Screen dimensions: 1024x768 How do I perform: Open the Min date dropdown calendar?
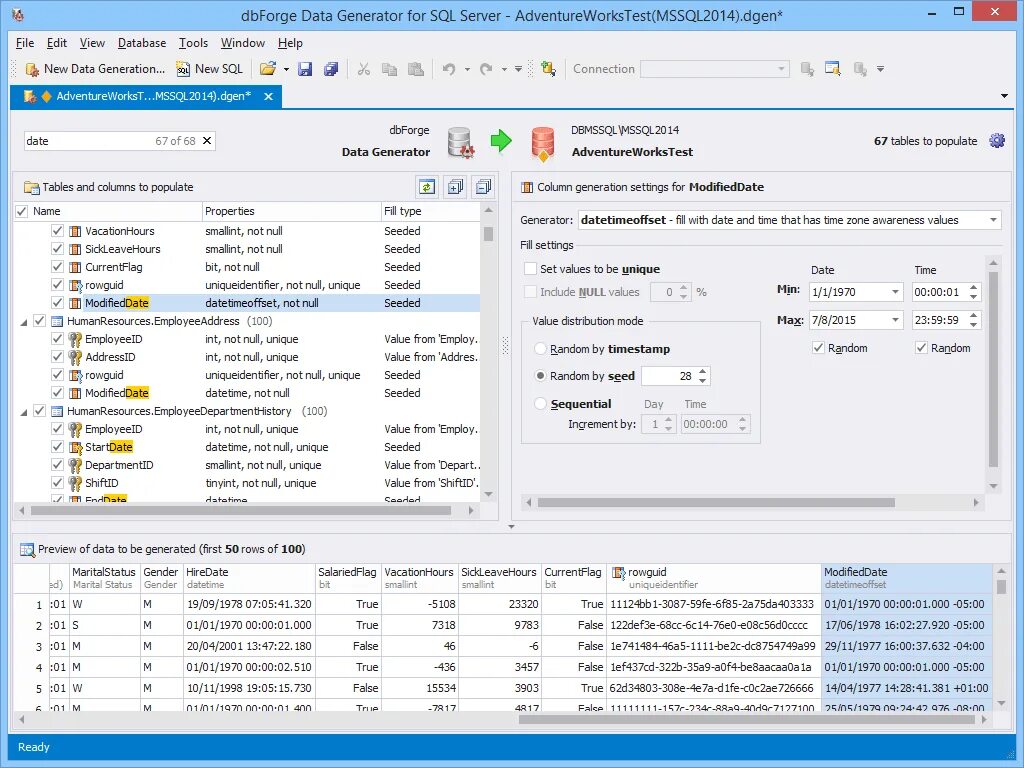point(895,292)
